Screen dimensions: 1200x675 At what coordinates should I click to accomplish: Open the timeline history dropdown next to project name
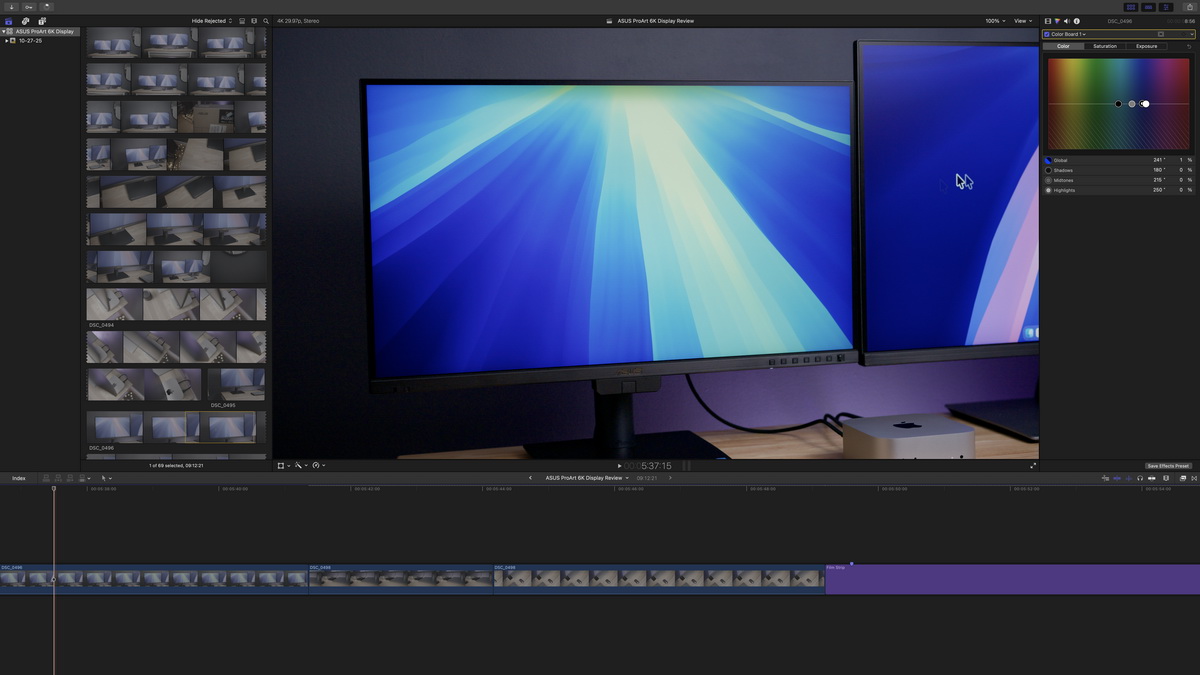pyautogui.click(x=627, y=478)
